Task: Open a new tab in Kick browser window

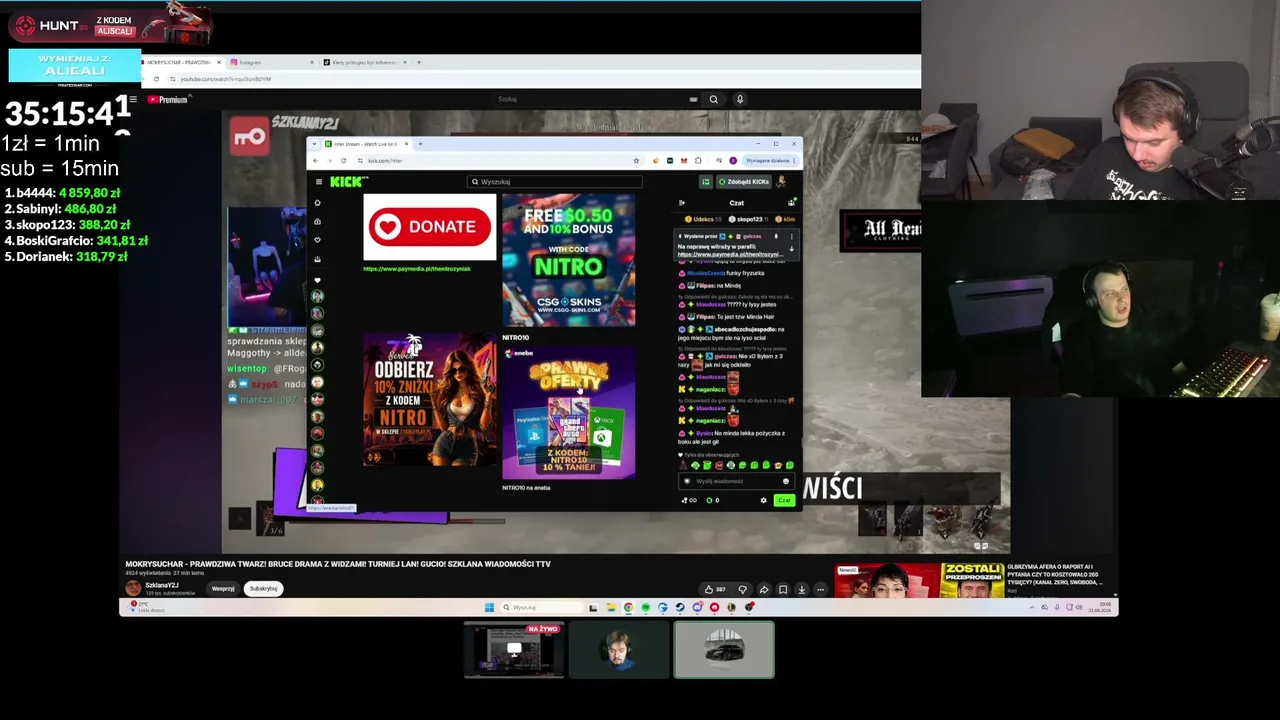Action: pos(420,144)
